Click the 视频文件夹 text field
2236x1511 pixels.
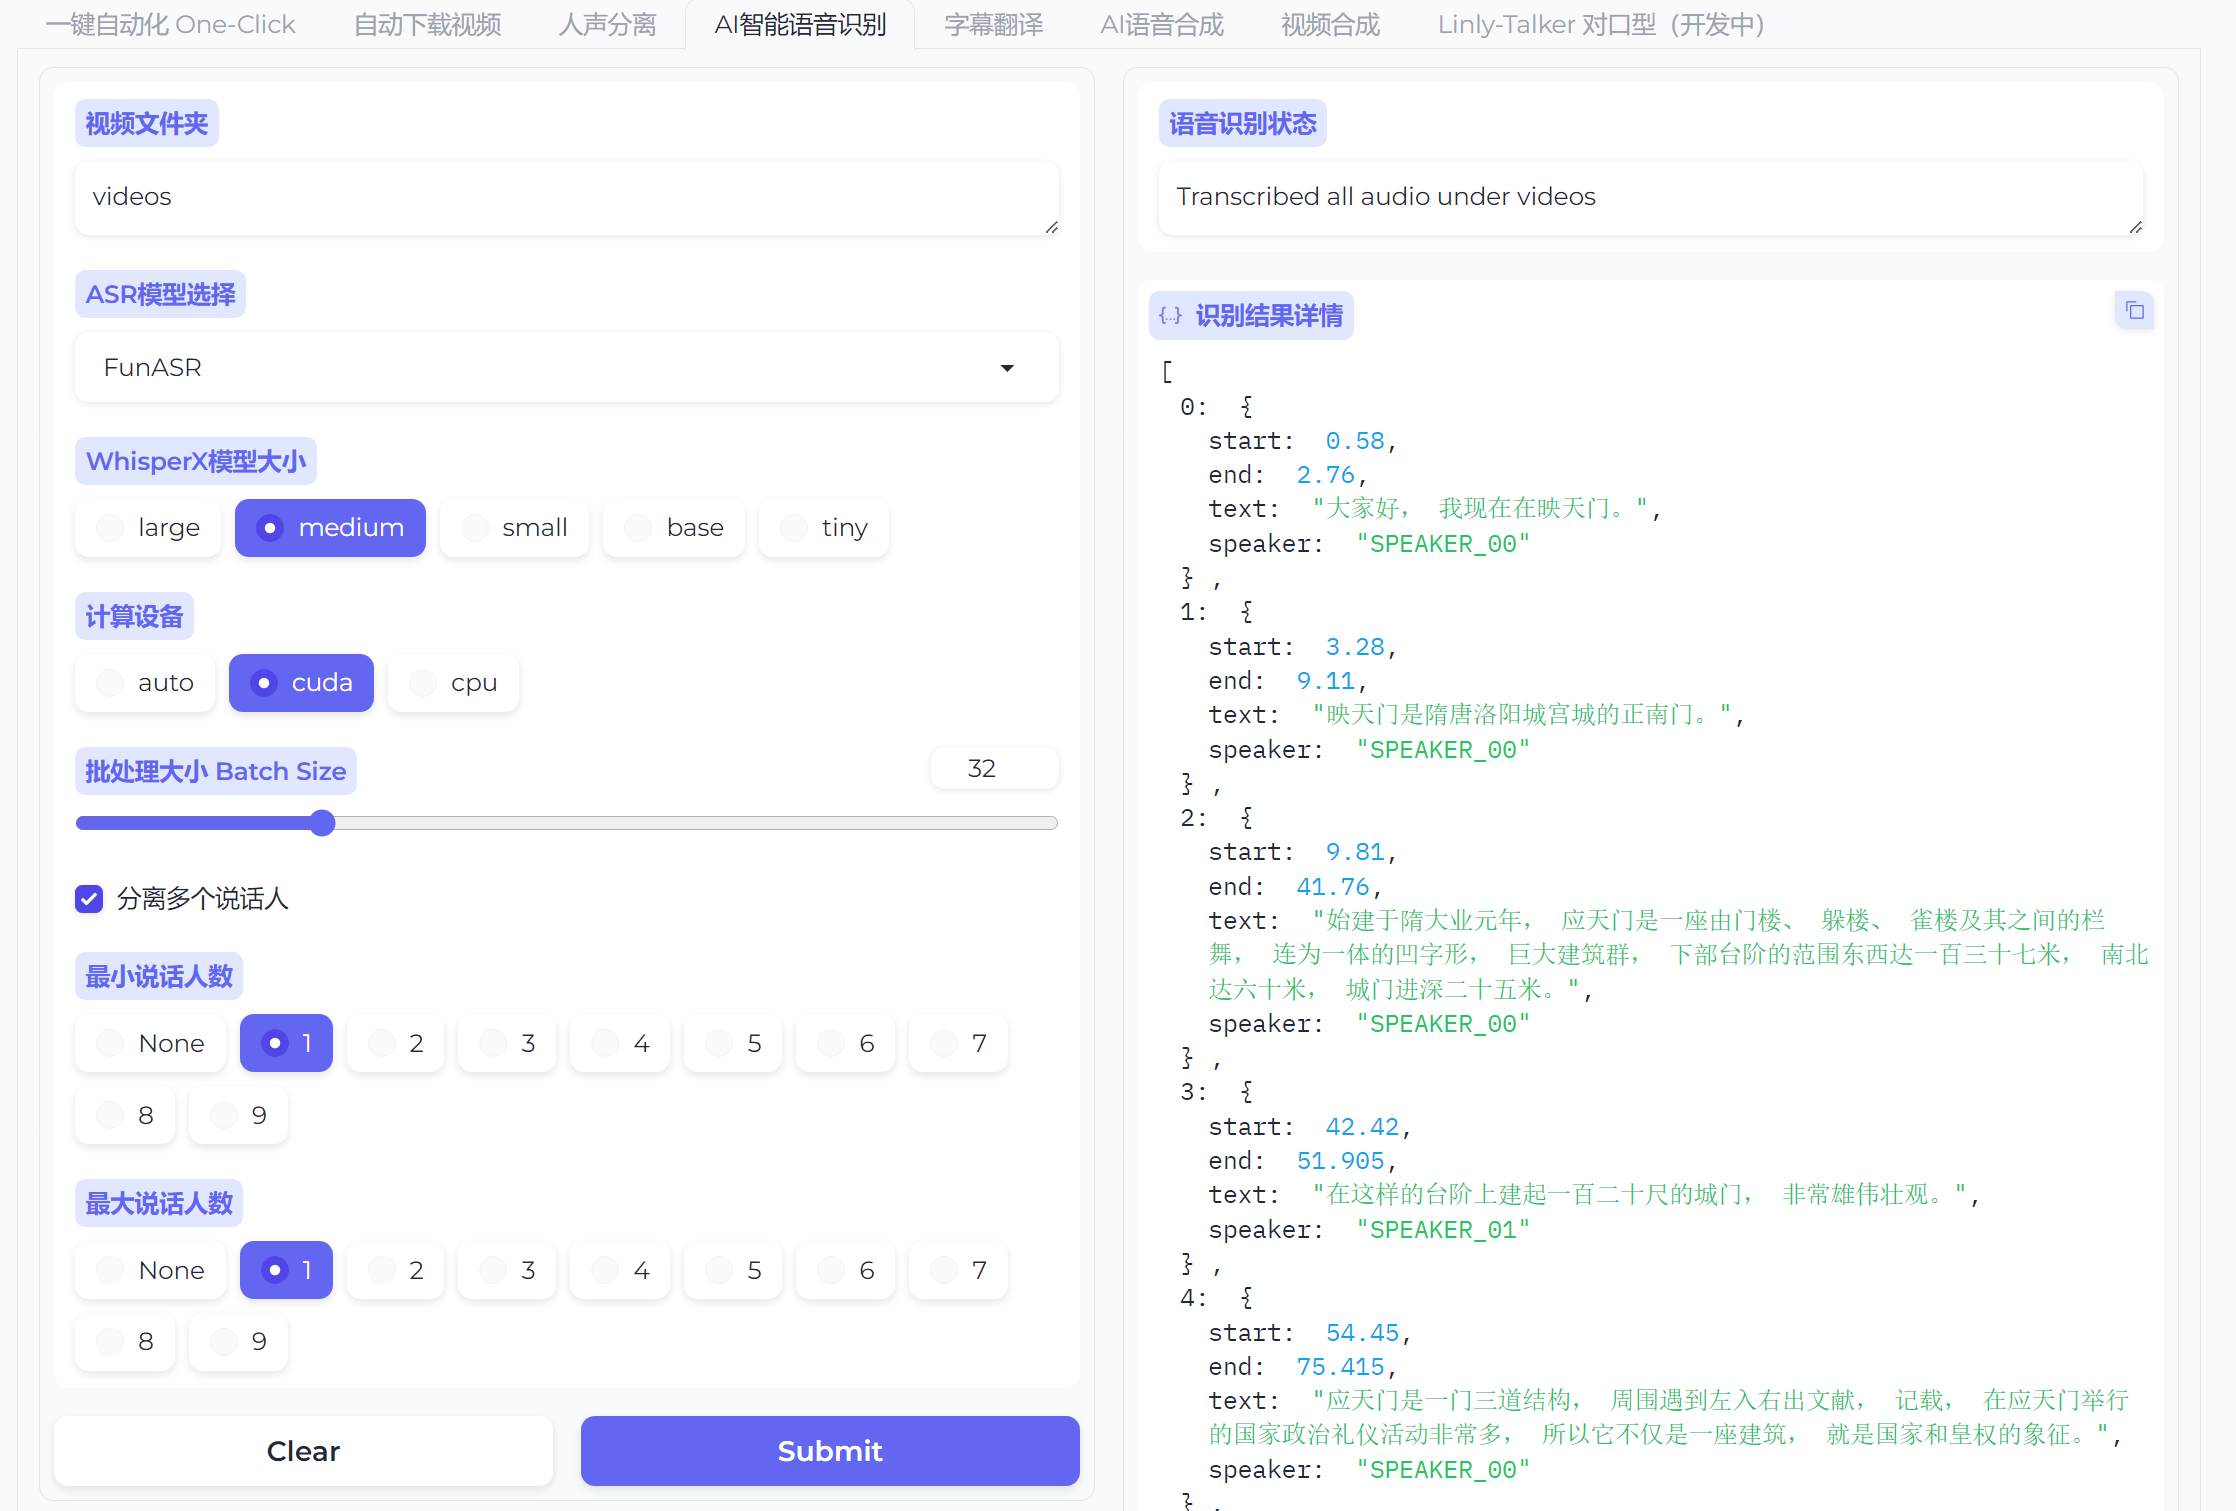click(566, 198)
